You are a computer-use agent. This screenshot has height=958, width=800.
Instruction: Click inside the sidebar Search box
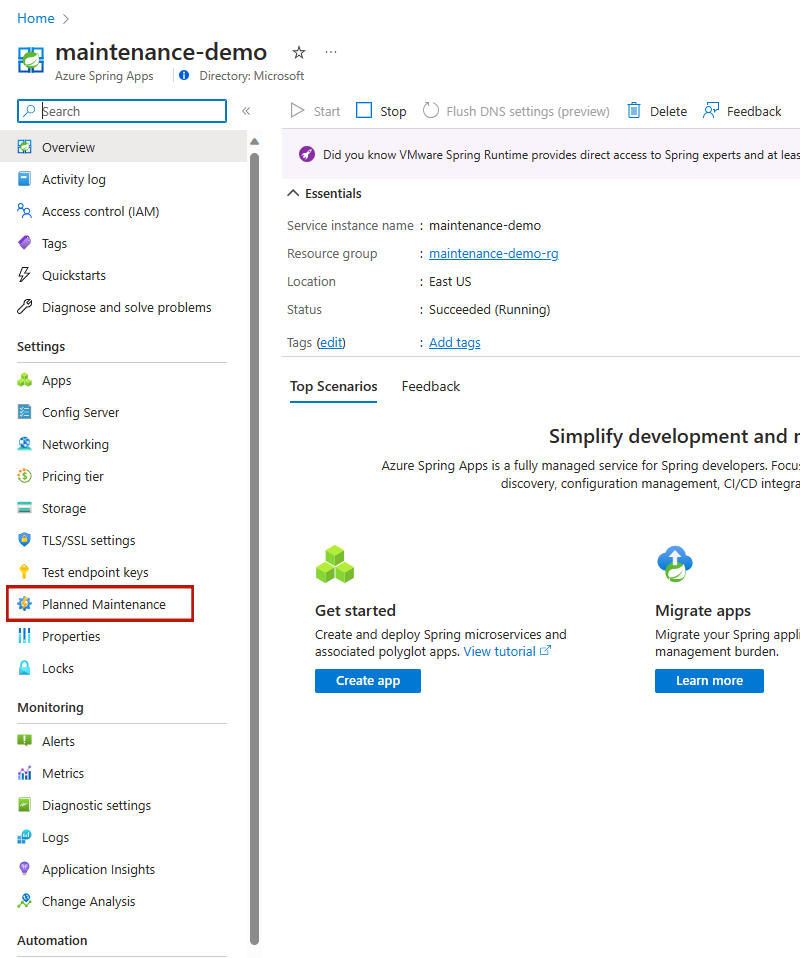point(120,111)
